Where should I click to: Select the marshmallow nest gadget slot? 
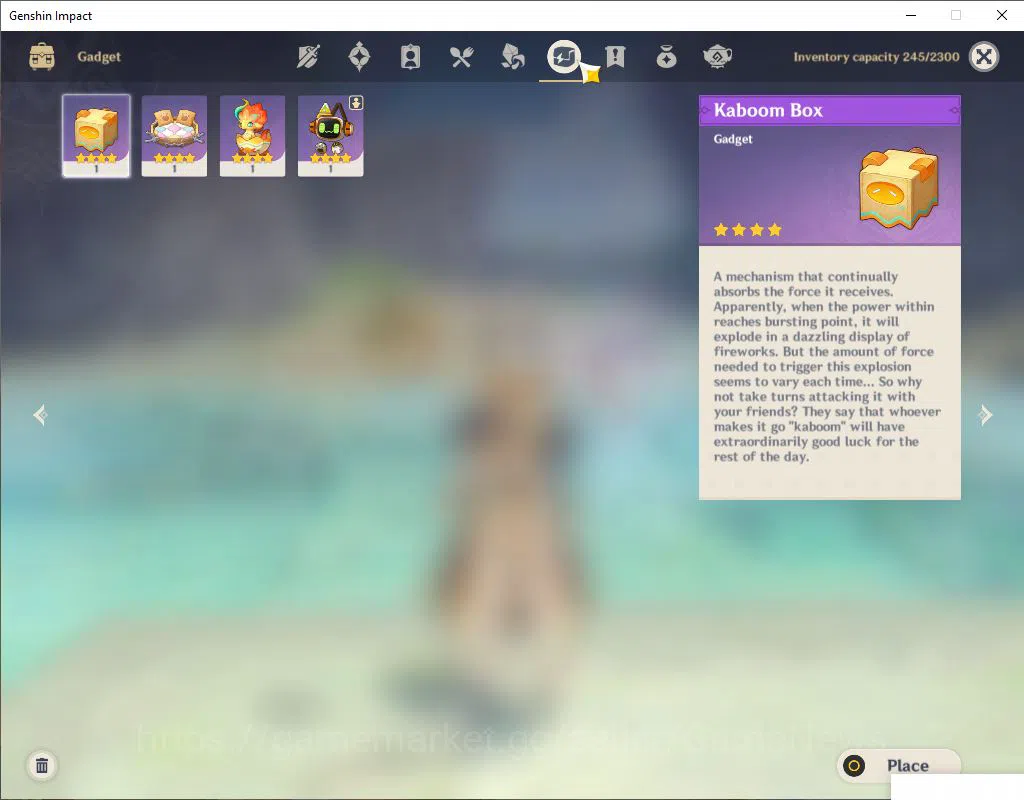174,136
